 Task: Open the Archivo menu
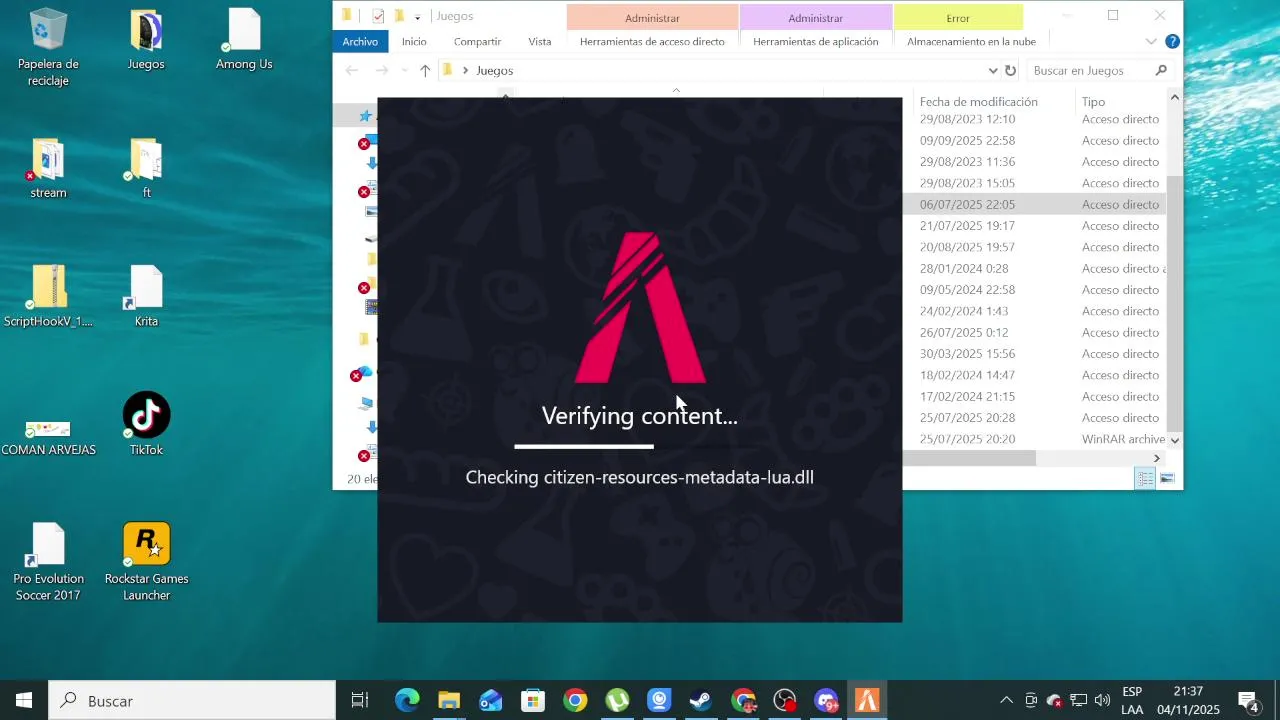click(360, 42)
